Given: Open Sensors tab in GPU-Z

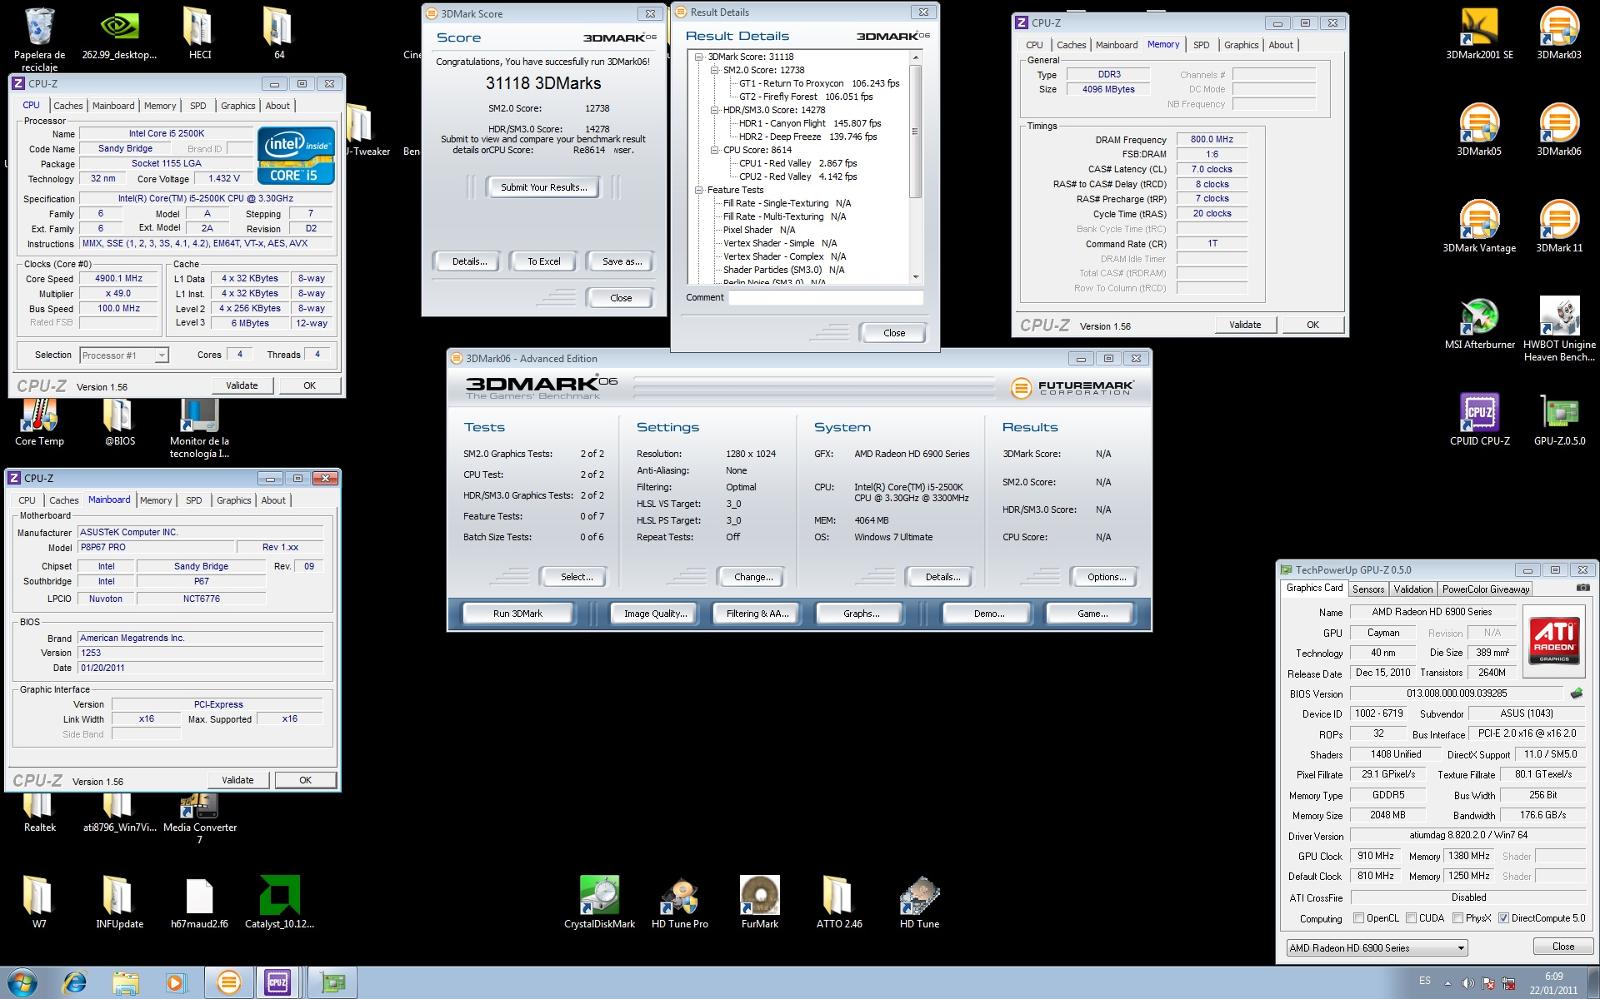Looking at the screenshot, I should (1368, 589).
